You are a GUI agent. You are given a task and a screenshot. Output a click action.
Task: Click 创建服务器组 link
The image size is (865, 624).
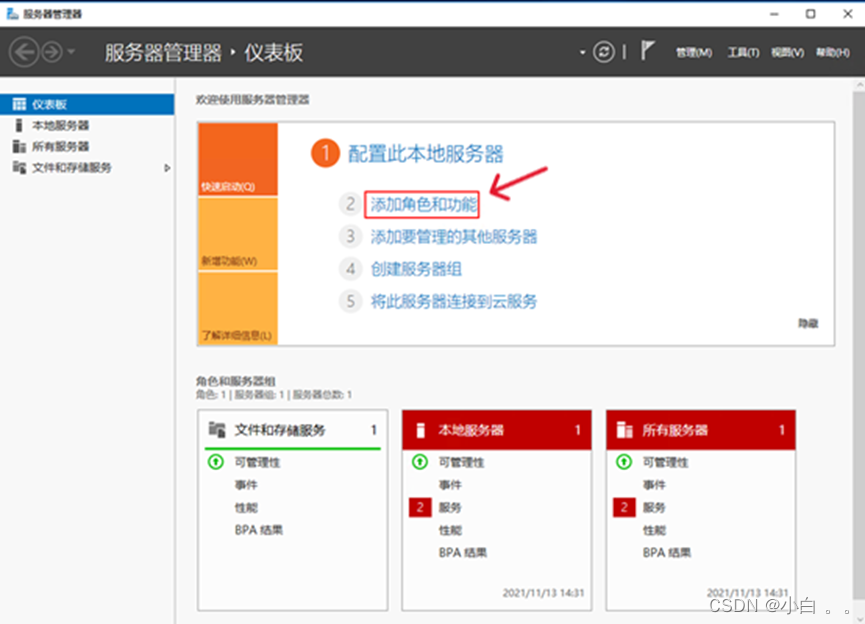point(416,269)
